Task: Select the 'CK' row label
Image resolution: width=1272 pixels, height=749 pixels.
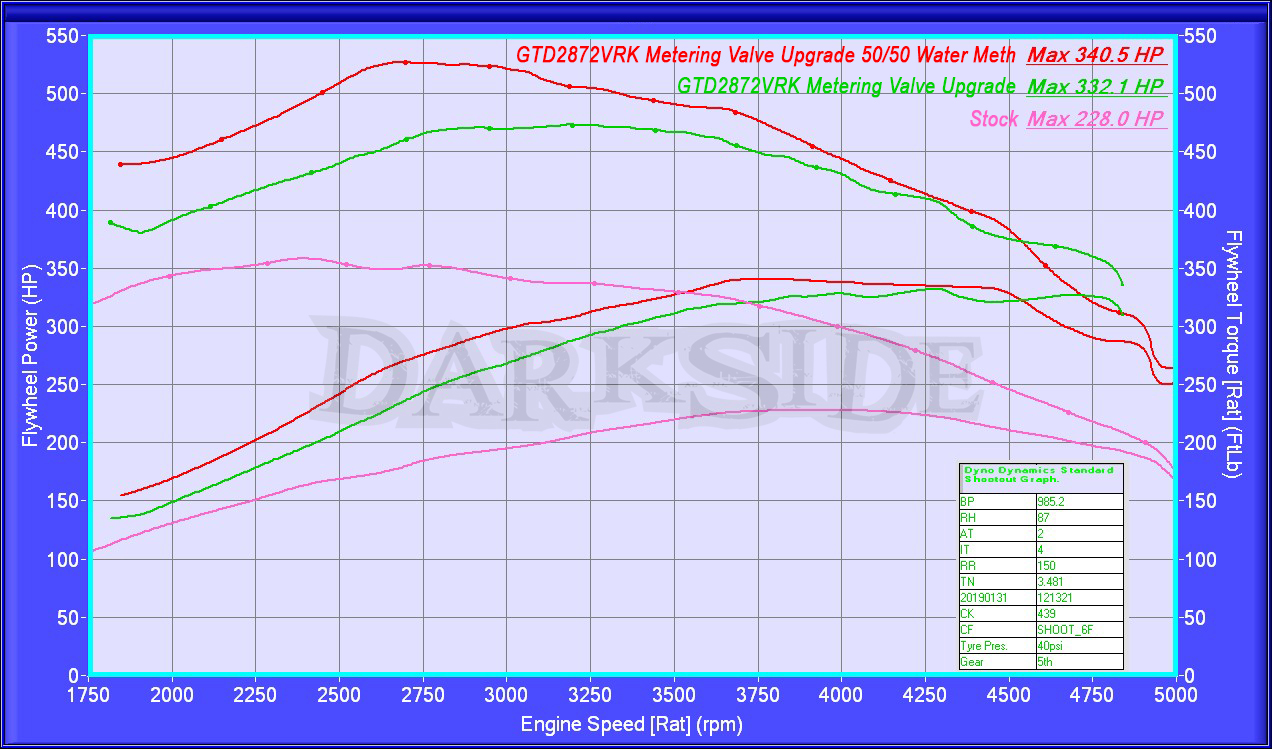Action: pyautogui.click(x=967, y=614)
